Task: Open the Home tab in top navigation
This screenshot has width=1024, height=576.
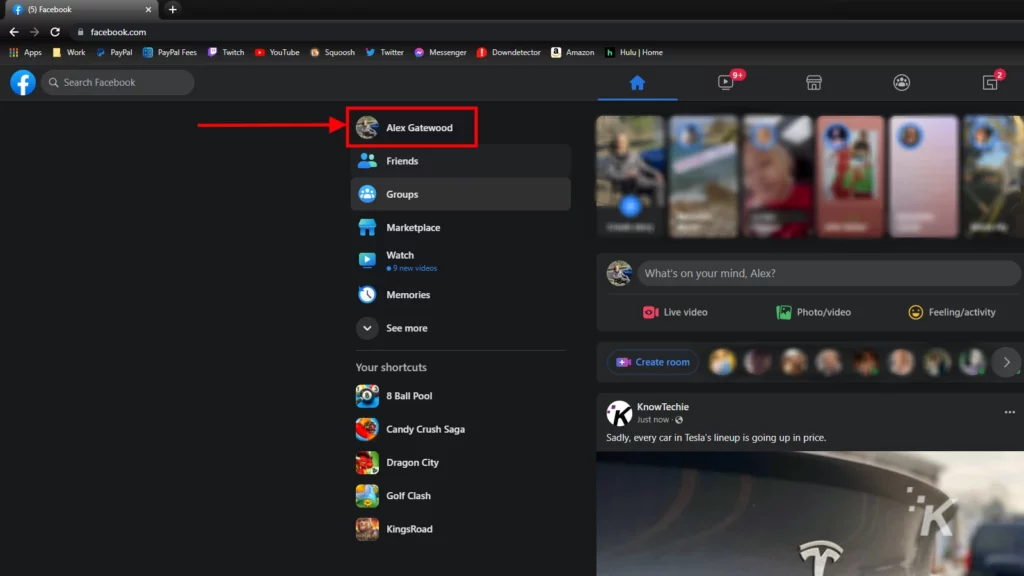Action: 637,83
